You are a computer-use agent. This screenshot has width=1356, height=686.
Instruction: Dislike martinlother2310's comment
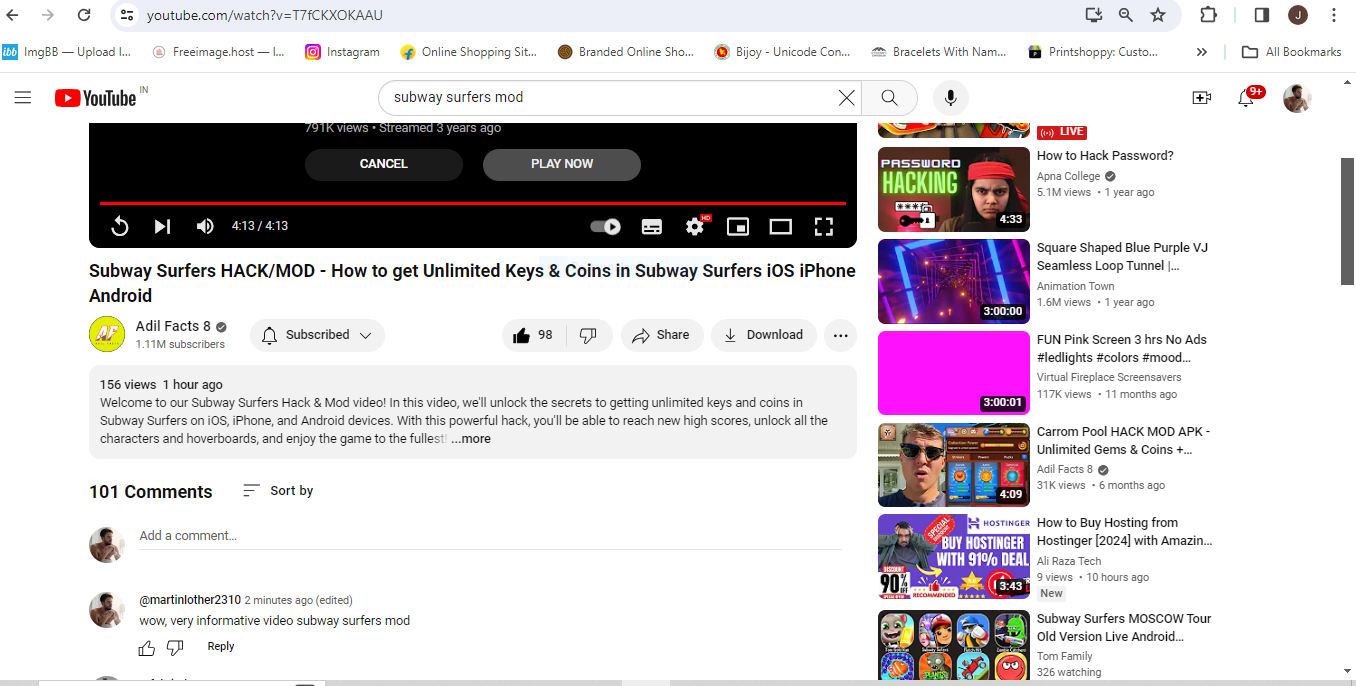pos(175,648)
